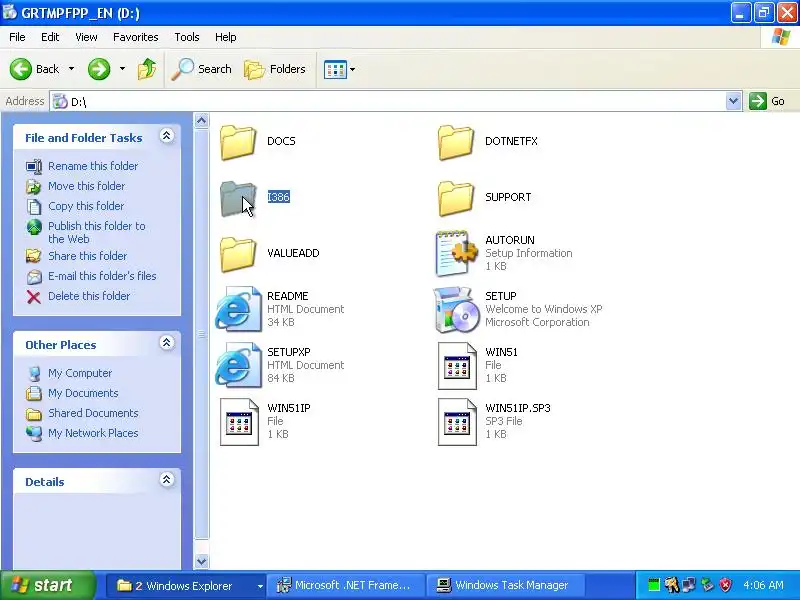Open the Favorites menu
Viewport: 800px width, 600px height.
tap(136, 37)
